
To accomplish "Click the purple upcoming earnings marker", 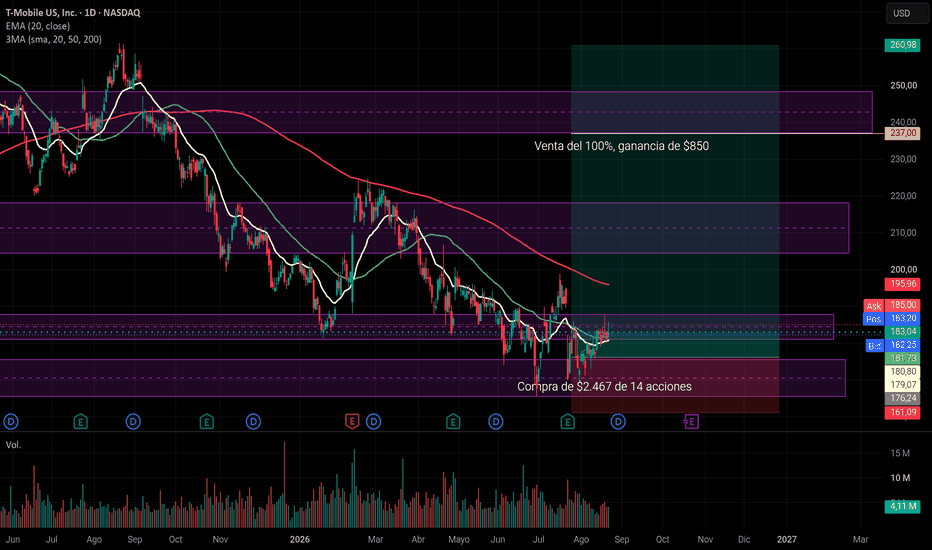I will 691,422.
